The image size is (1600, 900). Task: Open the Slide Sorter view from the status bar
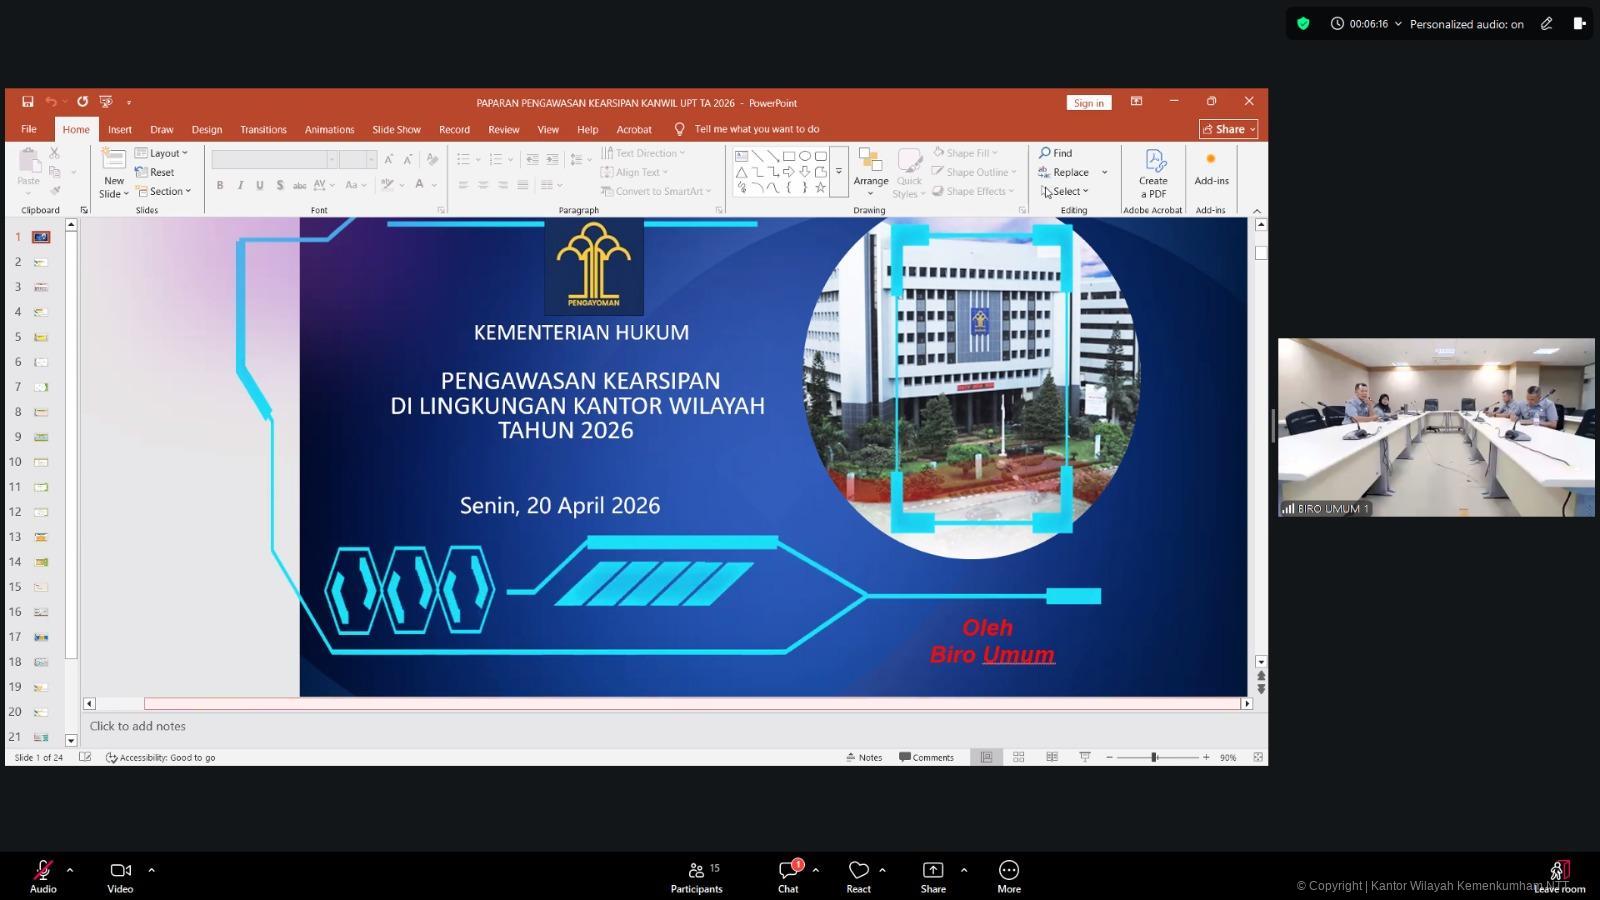[1018, 757]
